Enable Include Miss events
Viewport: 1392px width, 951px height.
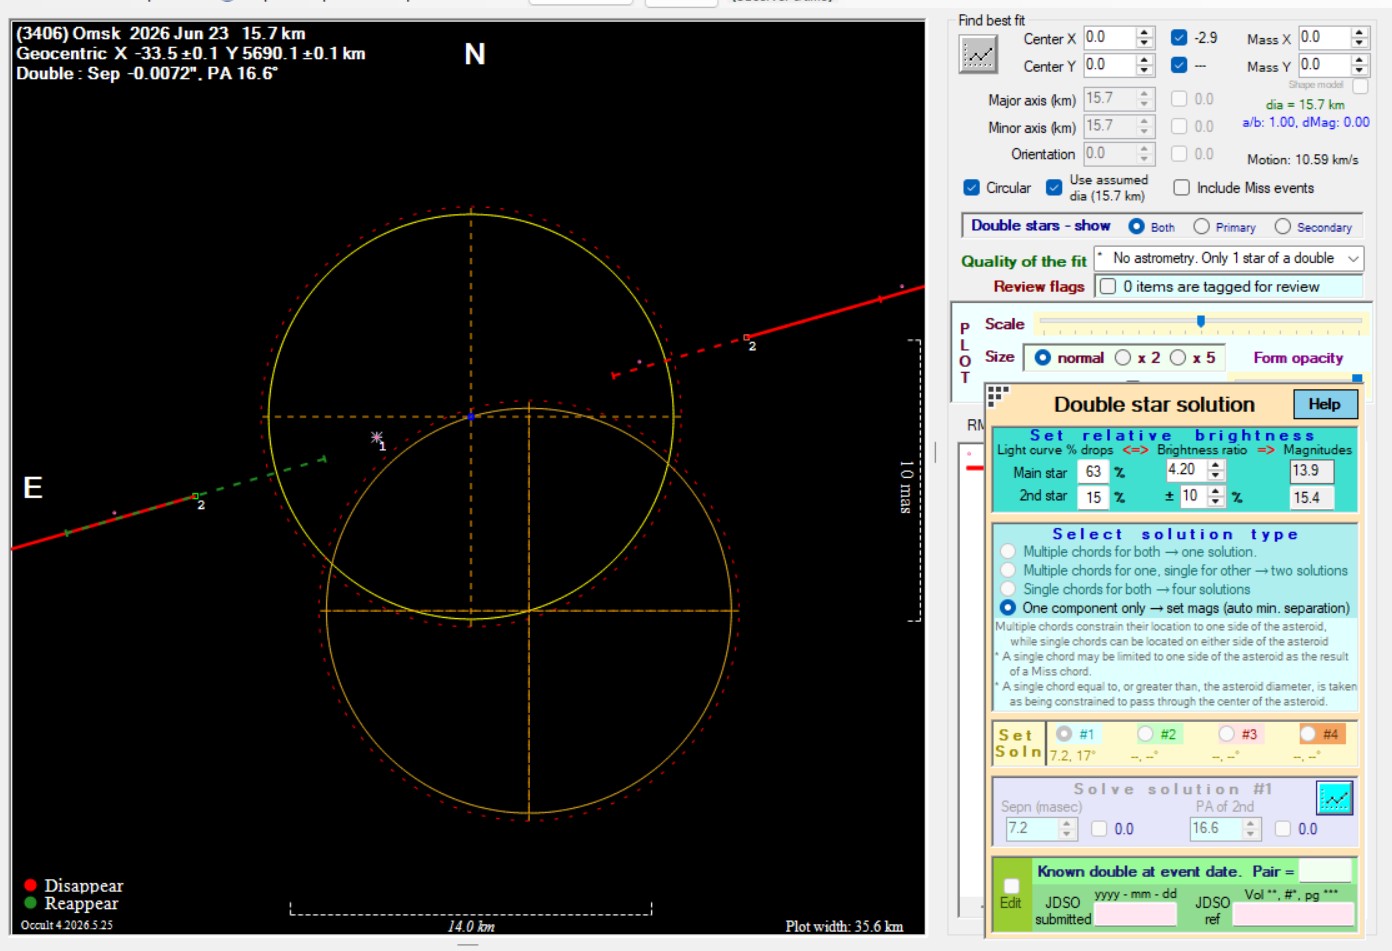[x=1182, y=188]
